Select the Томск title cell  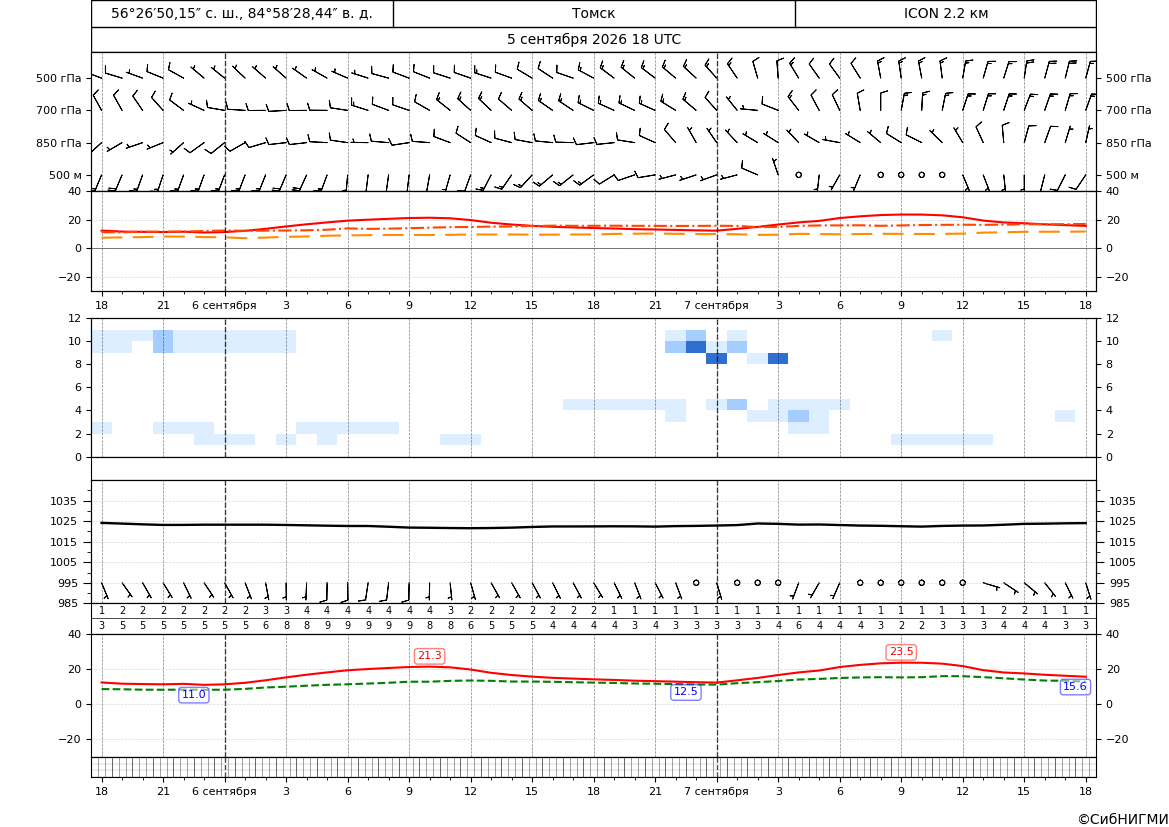tap(594, 13)
